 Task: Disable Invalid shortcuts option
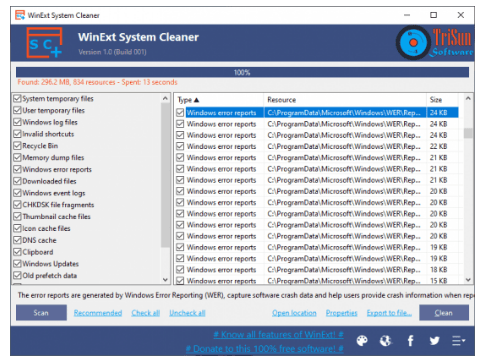click(17, 134)
